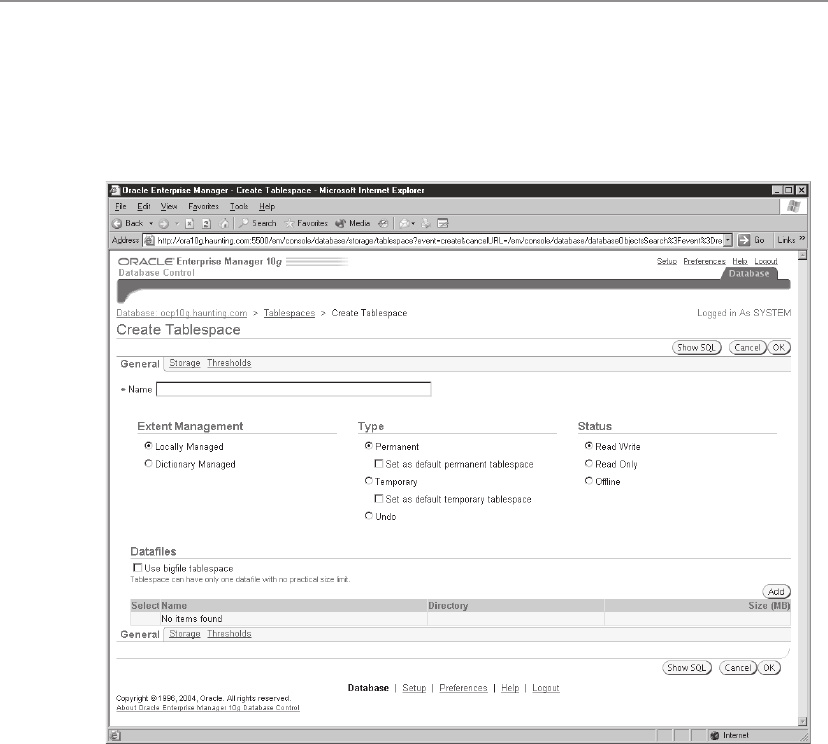Enable Use bigfile tablespace checkbox
Image resolution: width=828 pixels, height=744 pixels.
(138, 568)
